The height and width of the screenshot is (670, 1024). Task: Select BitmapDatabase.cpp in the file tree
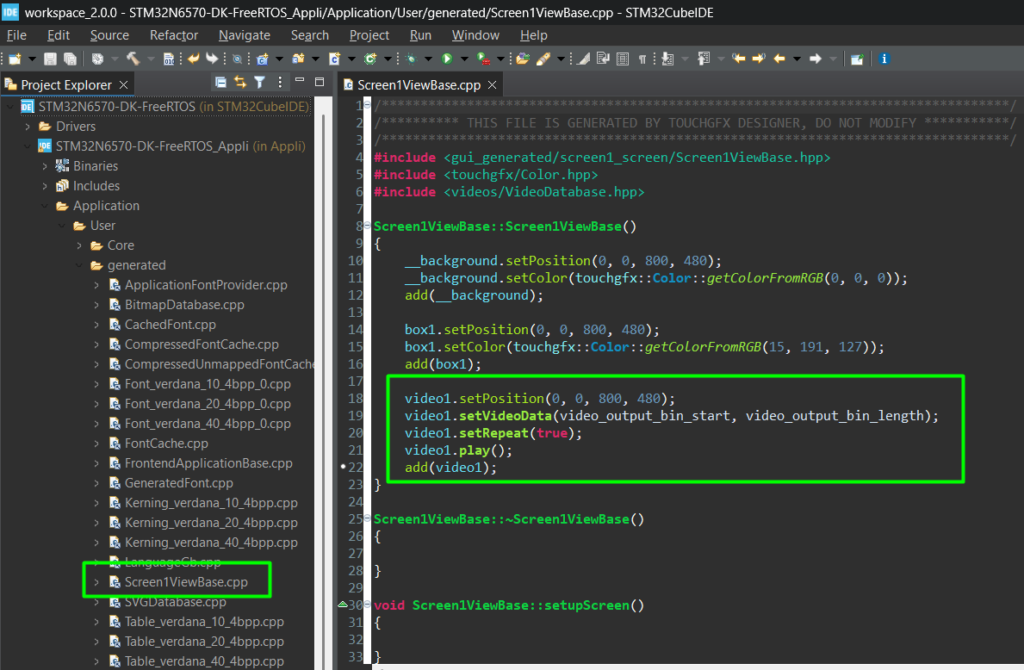[184, 305]
